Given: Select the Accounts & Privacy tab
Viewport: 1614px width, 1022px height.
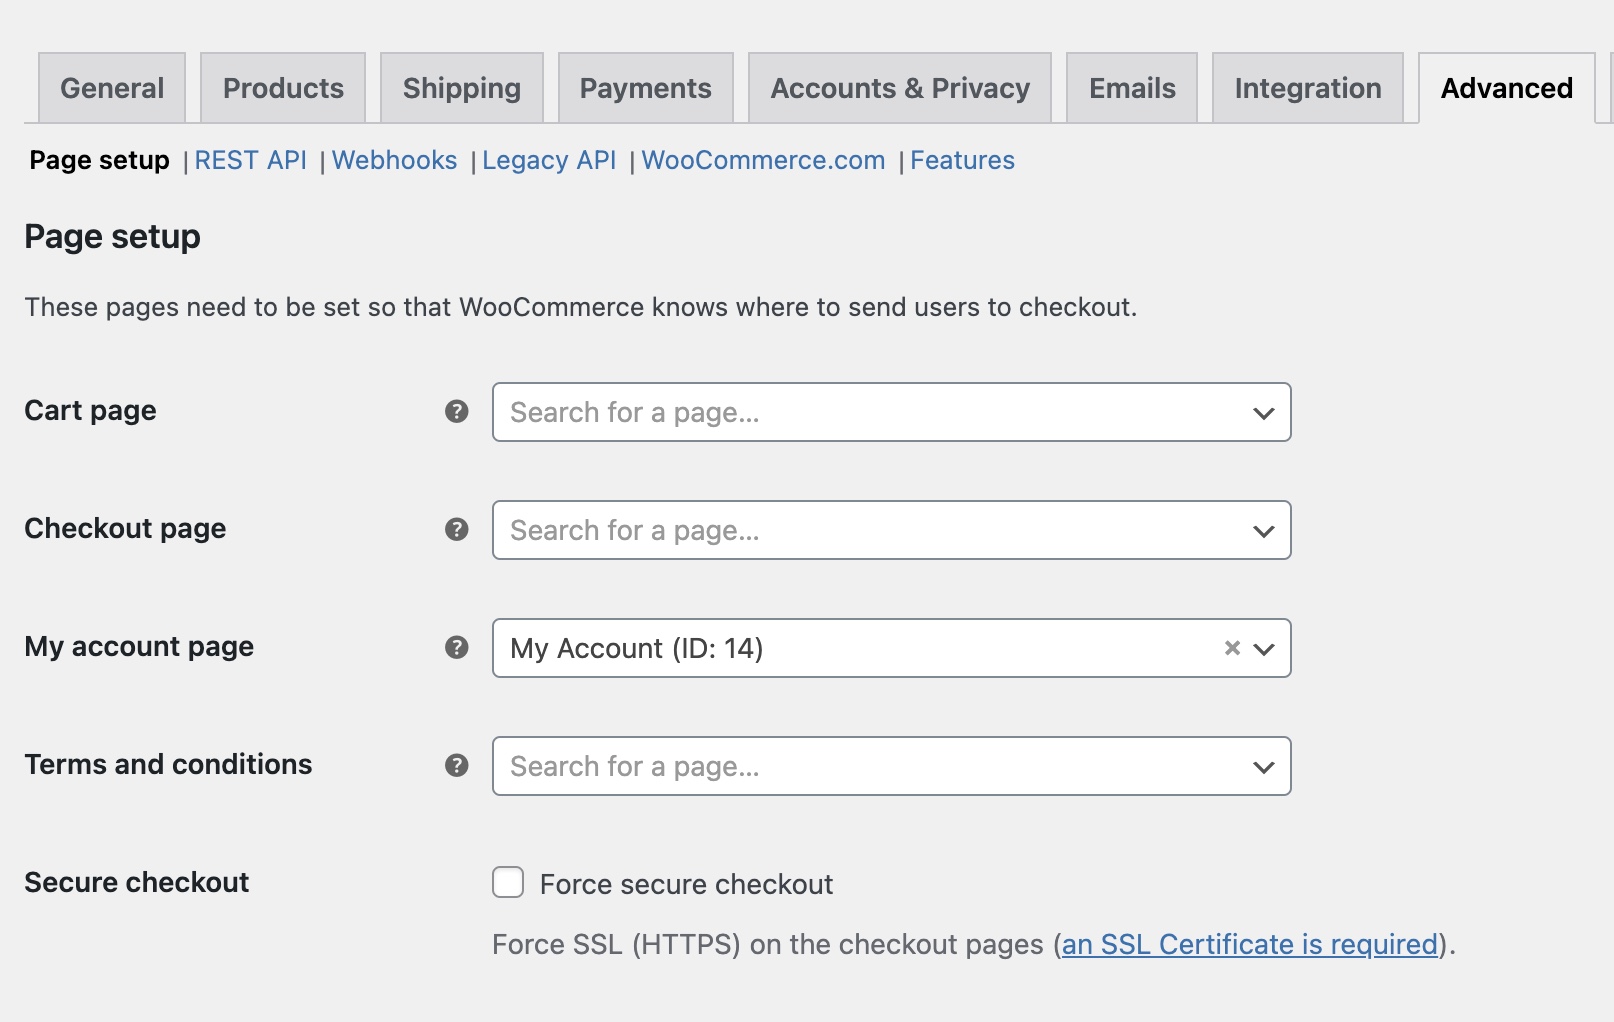Looking at the screenshot, I should click(x=899, y=88).
